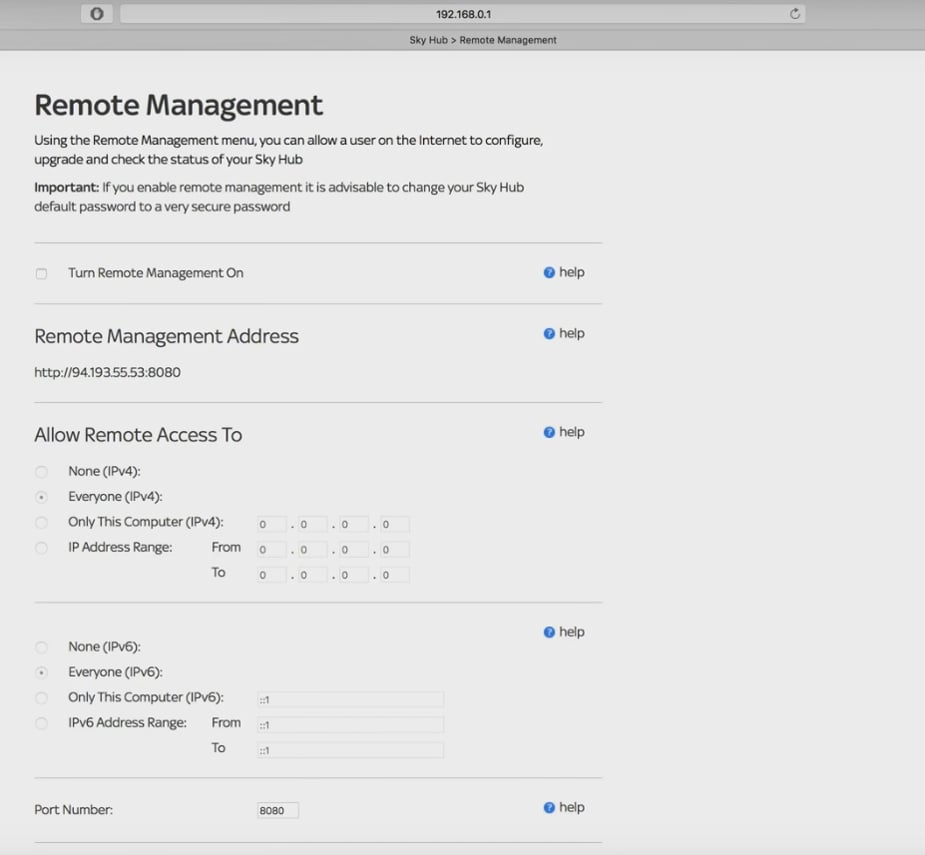Click first octet of IP Address Range To
This screenshot has width=925, height=855.
[272, 575]
